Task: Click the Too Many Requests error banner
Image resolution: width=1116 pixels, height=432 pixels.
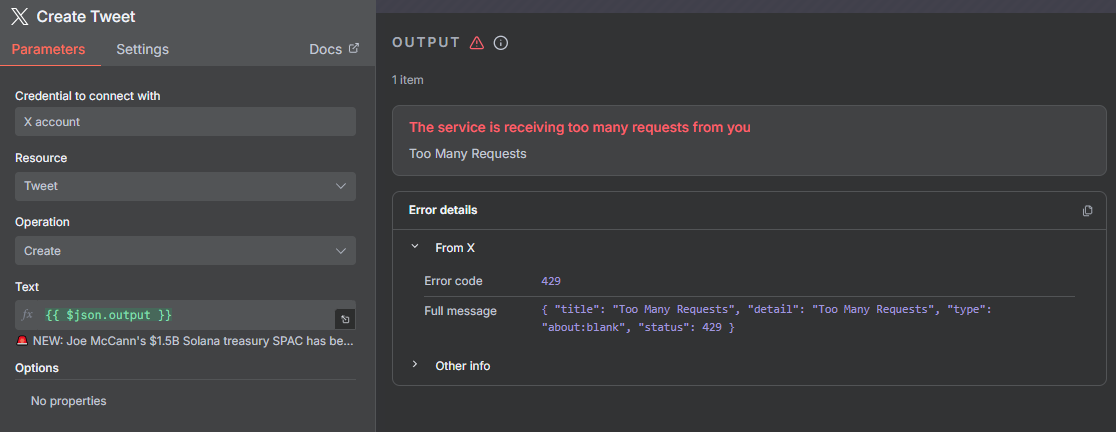Action: (749, 140)
